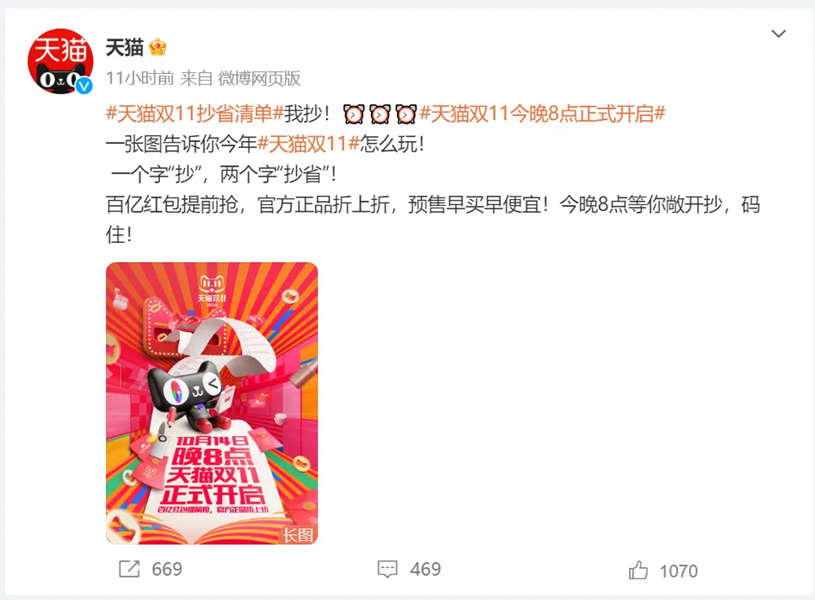The height and width of the screenshot is (600, 815).
Task: Open the 天猫双11 poster image
Action: point(212,403)
